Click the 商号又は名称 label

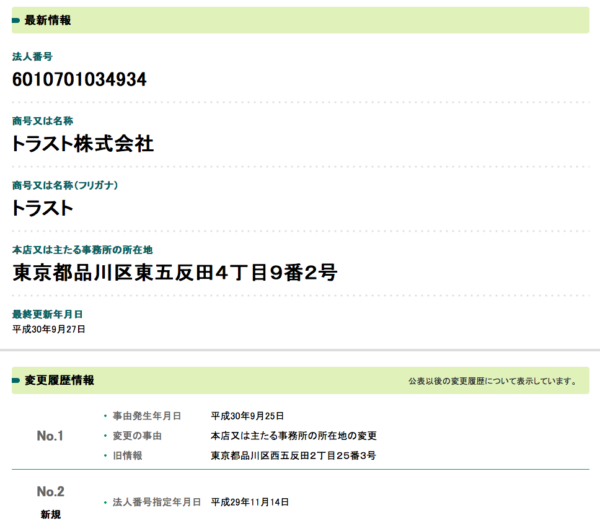(42, 121)
